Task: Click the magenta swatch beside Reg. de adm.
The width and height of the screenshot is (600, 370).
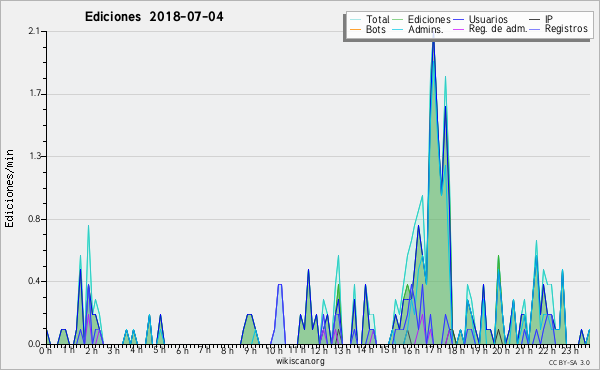Action: [458, 29]
